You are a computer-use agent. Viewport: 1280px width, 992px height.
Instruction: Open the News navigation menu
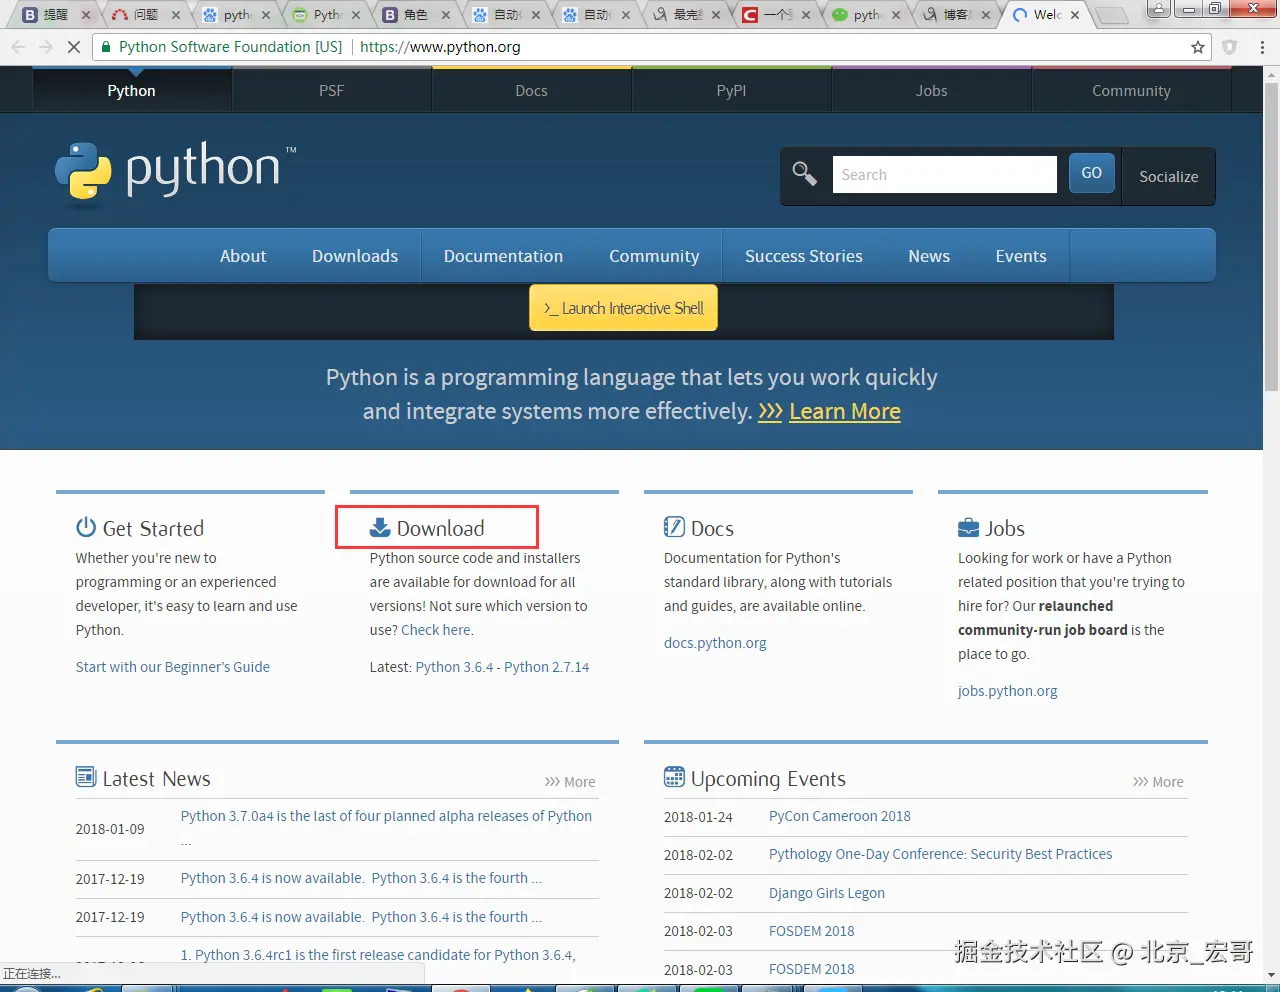[929, 256]
